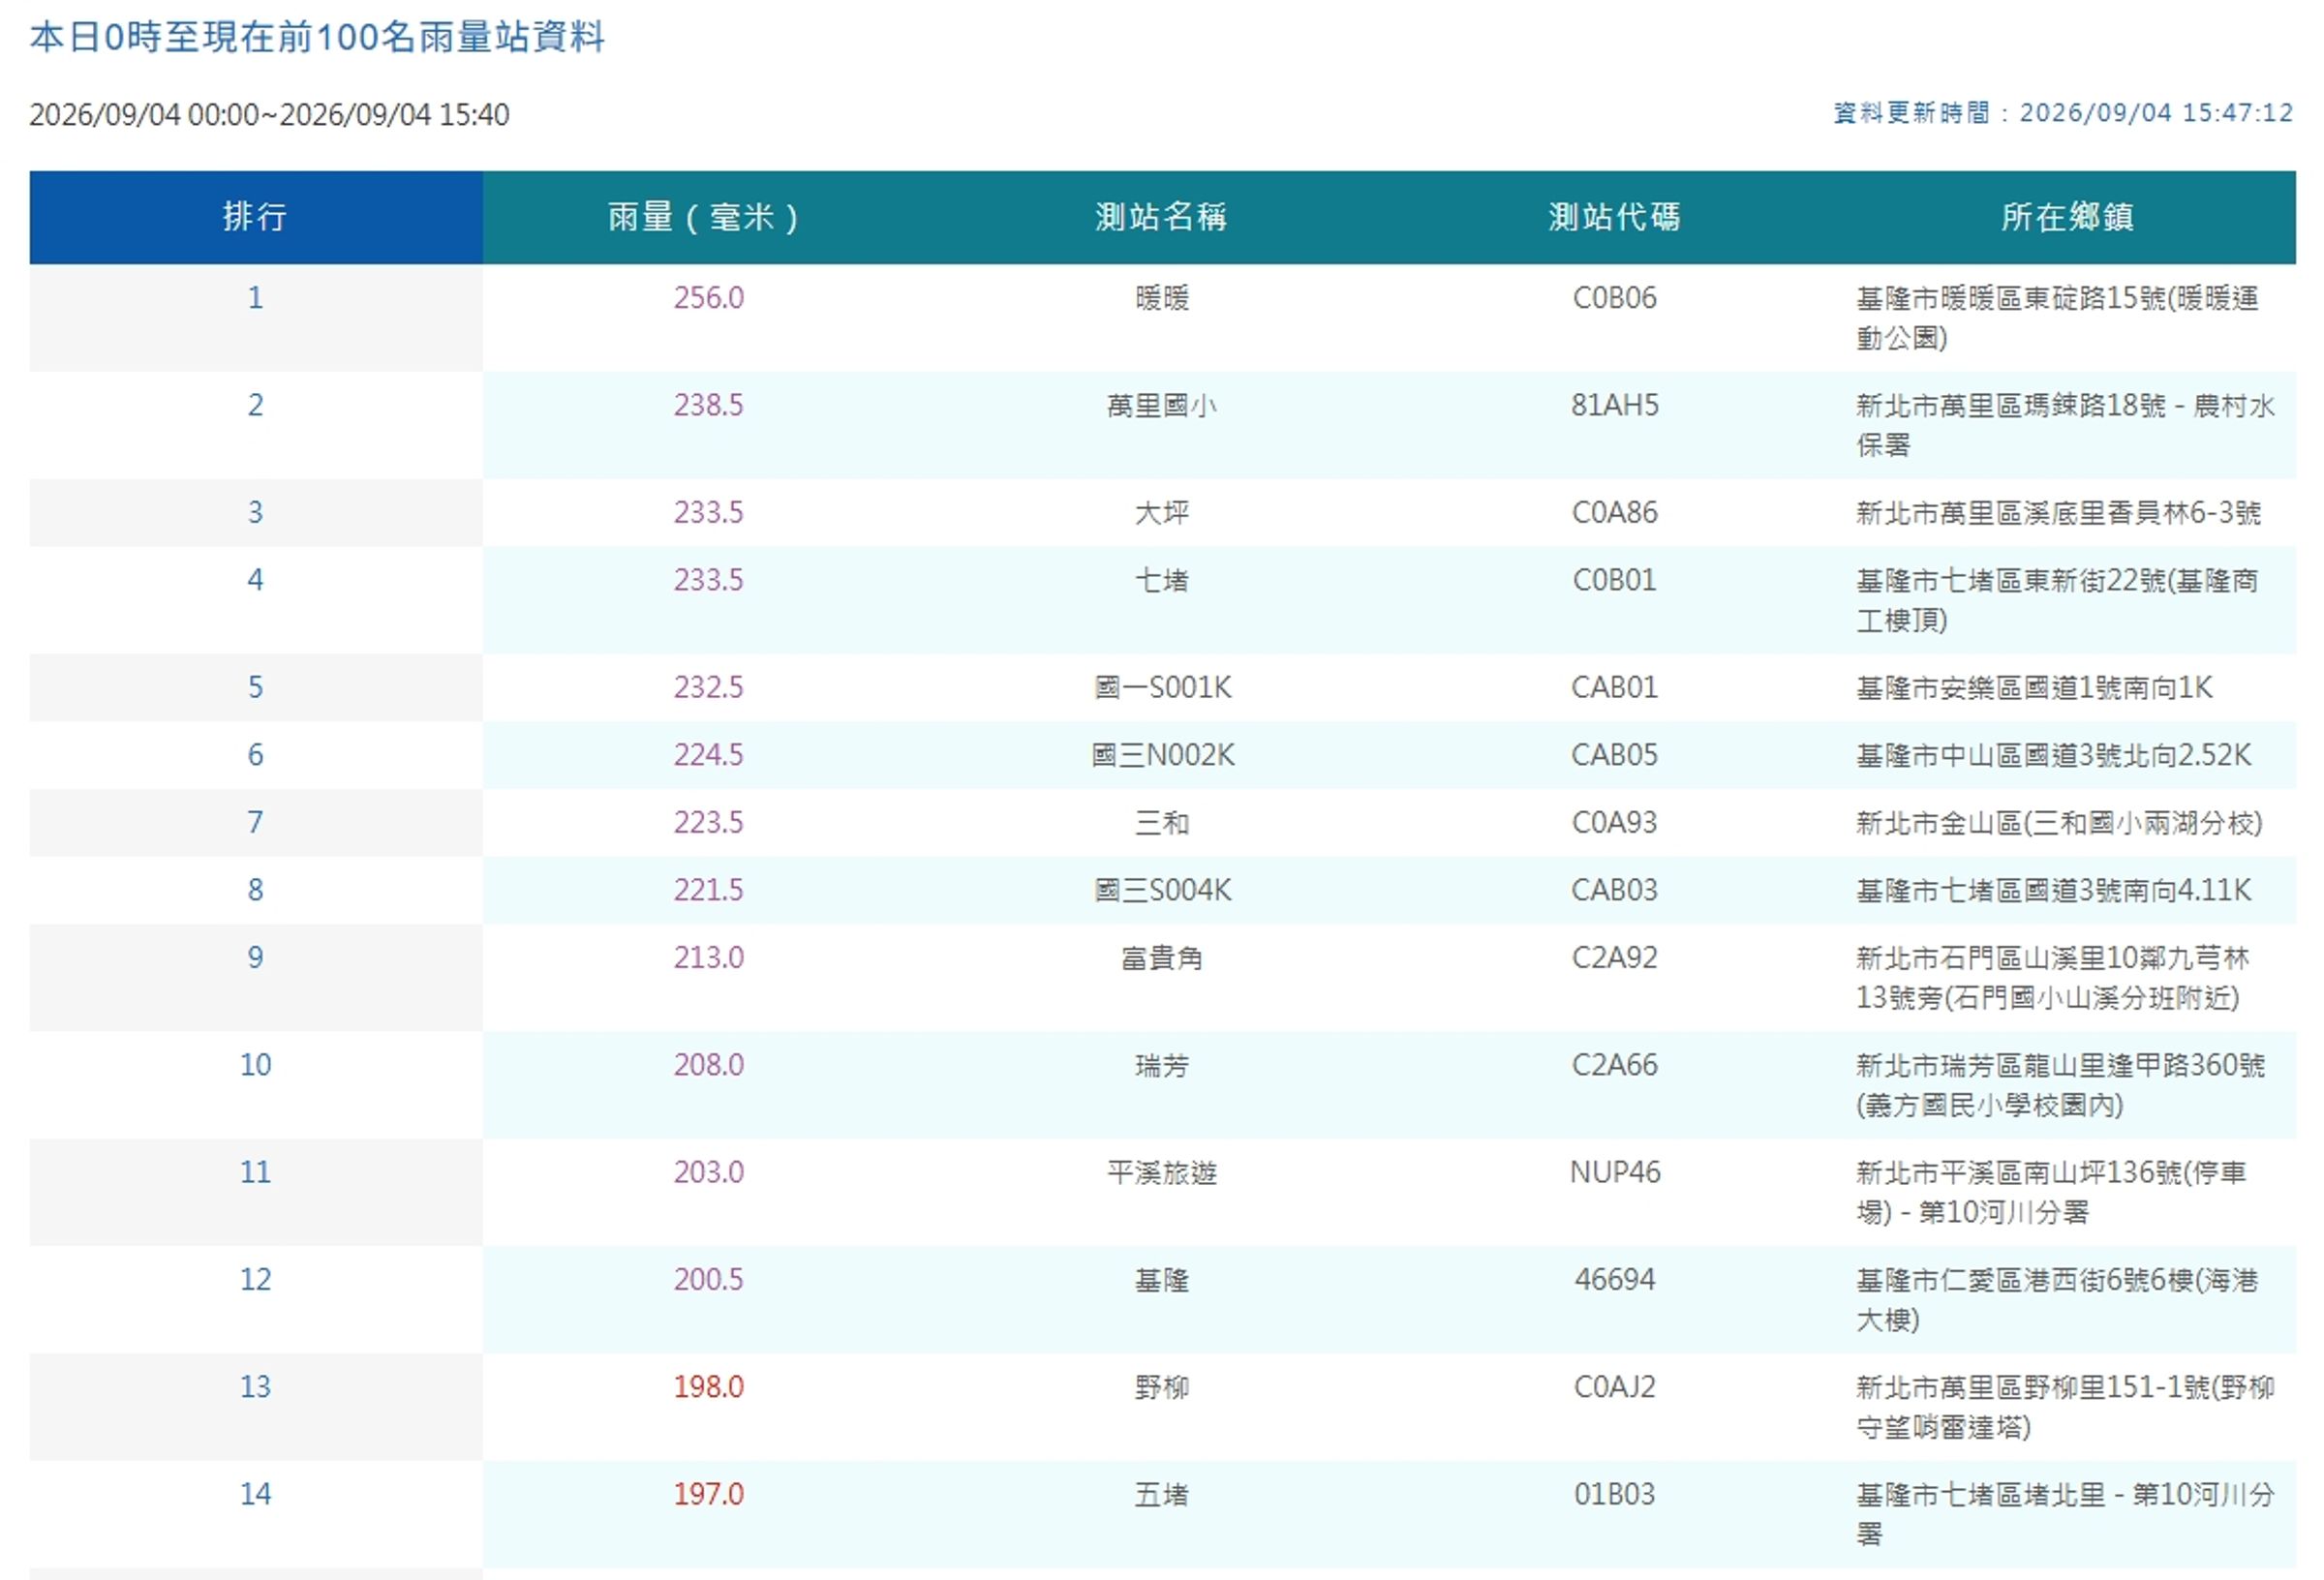Click station name 國一S001K
This screenshot has width=2324, height=1580.
click(1162, 688)
